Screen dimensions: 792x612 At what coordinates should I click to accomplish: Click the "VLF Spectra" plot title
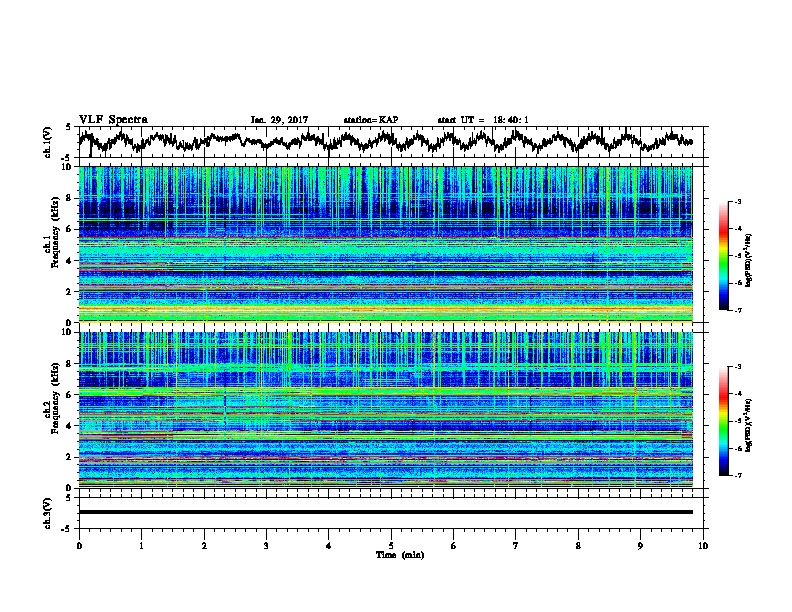(113, 120)
